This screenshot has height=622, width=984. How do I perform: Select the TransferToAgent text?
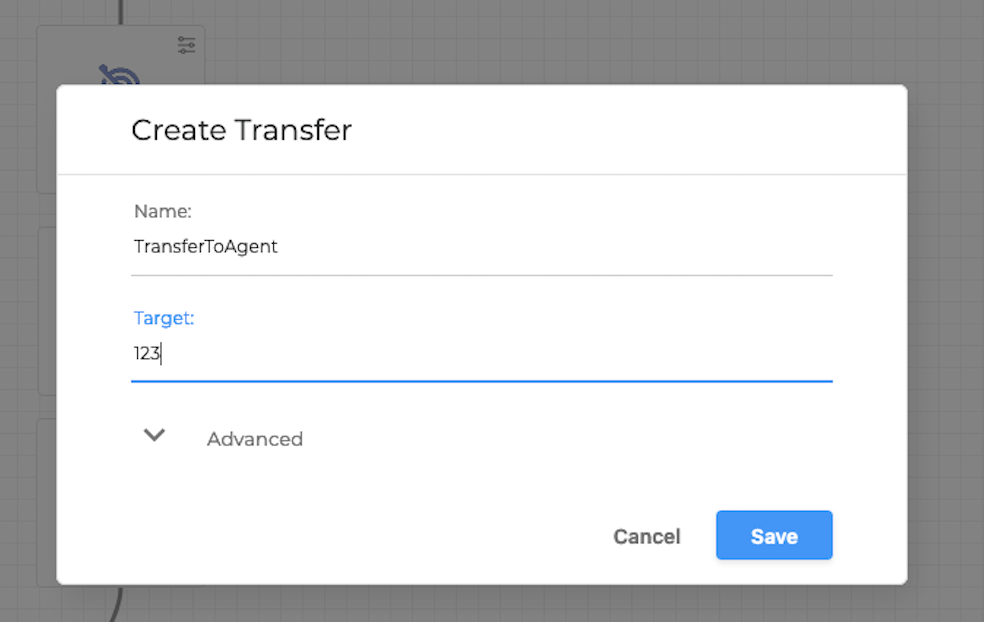click(x=205, y=246)
